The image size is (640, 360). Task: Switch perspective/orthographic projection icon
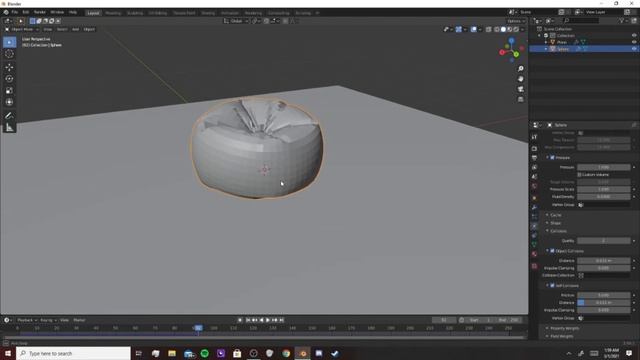pos(520,99)
